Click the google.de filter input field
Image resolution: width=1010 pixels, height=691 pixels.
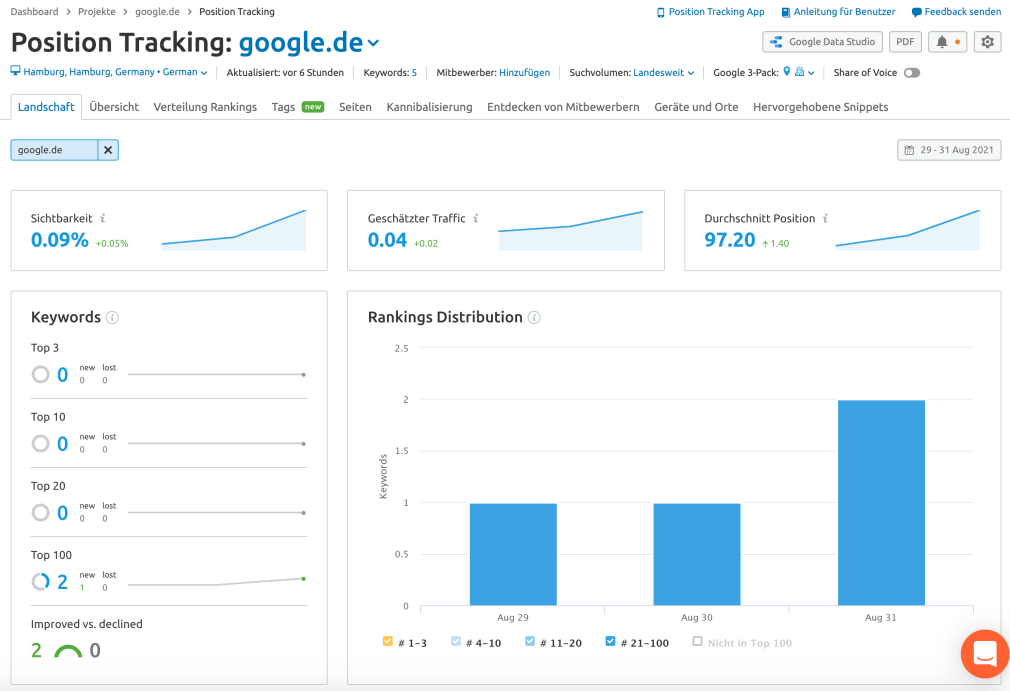tap(54, 150)
